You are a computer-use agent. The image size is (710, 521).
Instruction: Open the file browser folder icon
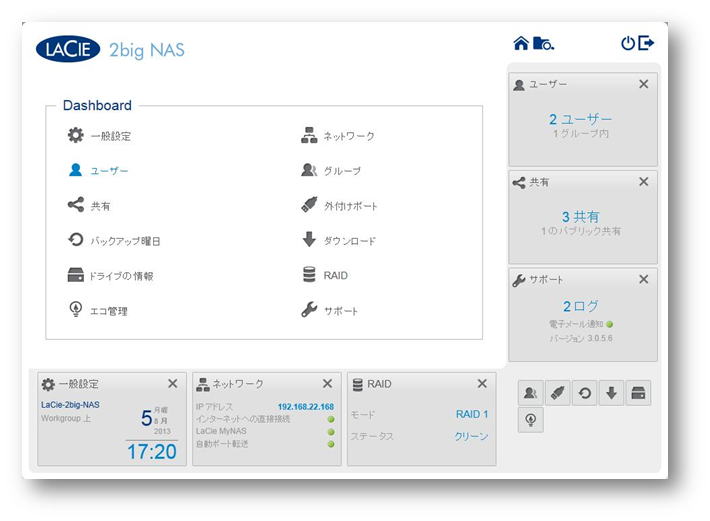543,43
